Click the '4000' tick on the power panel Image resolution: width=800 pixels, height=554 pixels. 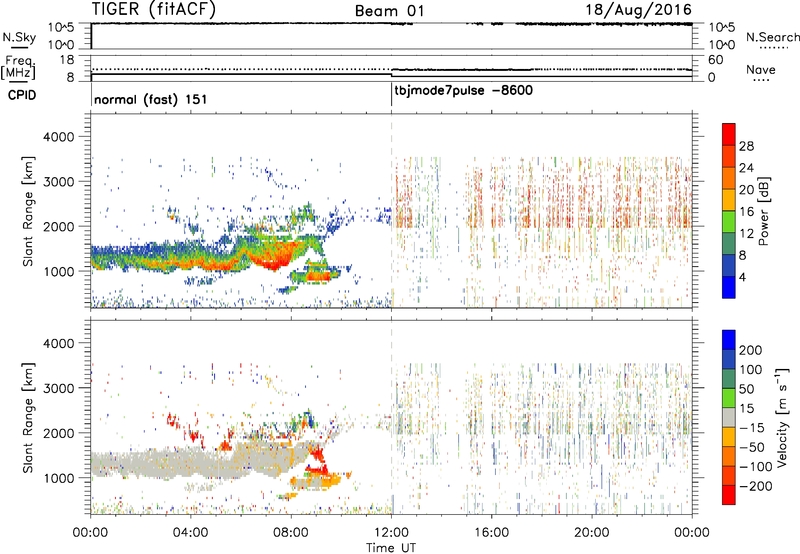coord(58,137)
